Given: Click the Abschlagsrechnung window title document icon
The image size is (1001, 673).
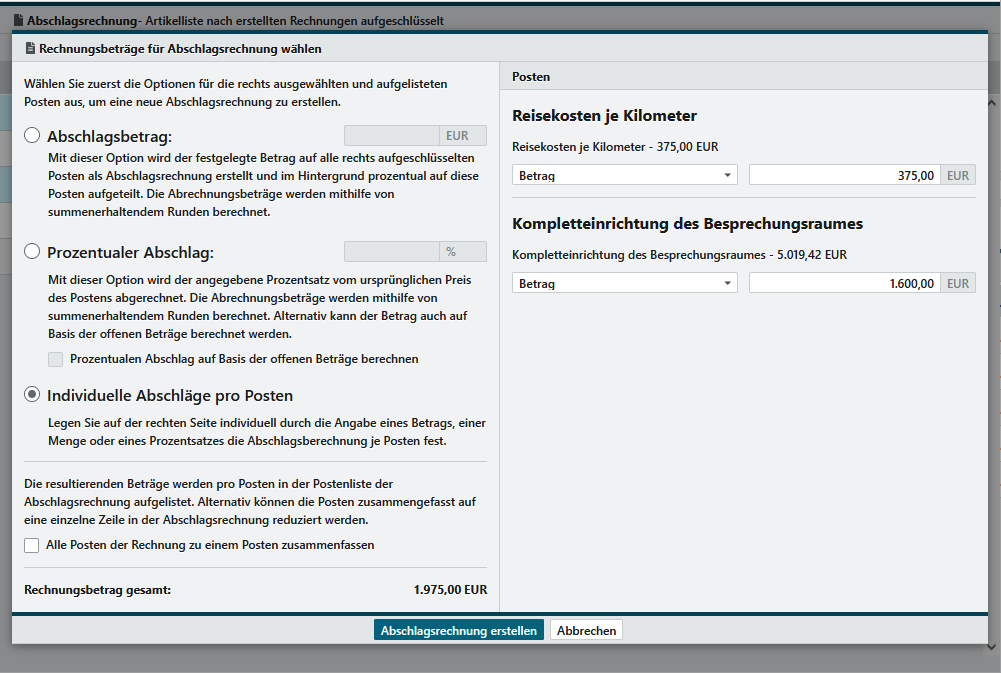Looking at the screenshot, I should pyautogui.click(x=19, y=20).
